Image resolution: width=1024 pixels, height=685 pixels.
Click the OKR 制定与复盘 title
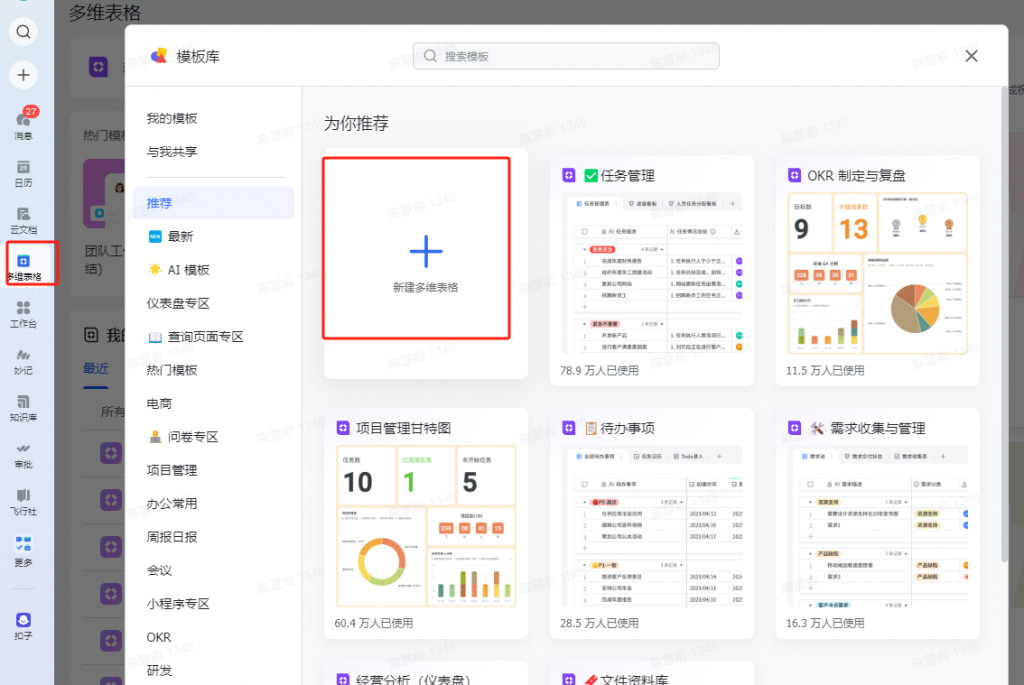pos(856,176)
